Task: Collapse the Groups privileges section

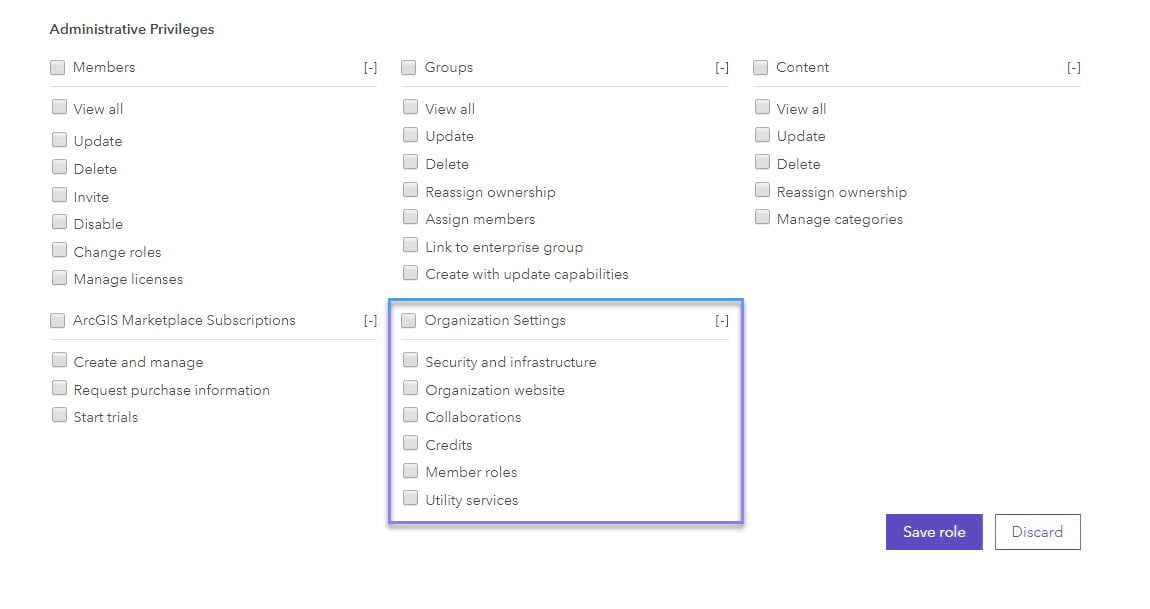Action: tap(722, 67)
